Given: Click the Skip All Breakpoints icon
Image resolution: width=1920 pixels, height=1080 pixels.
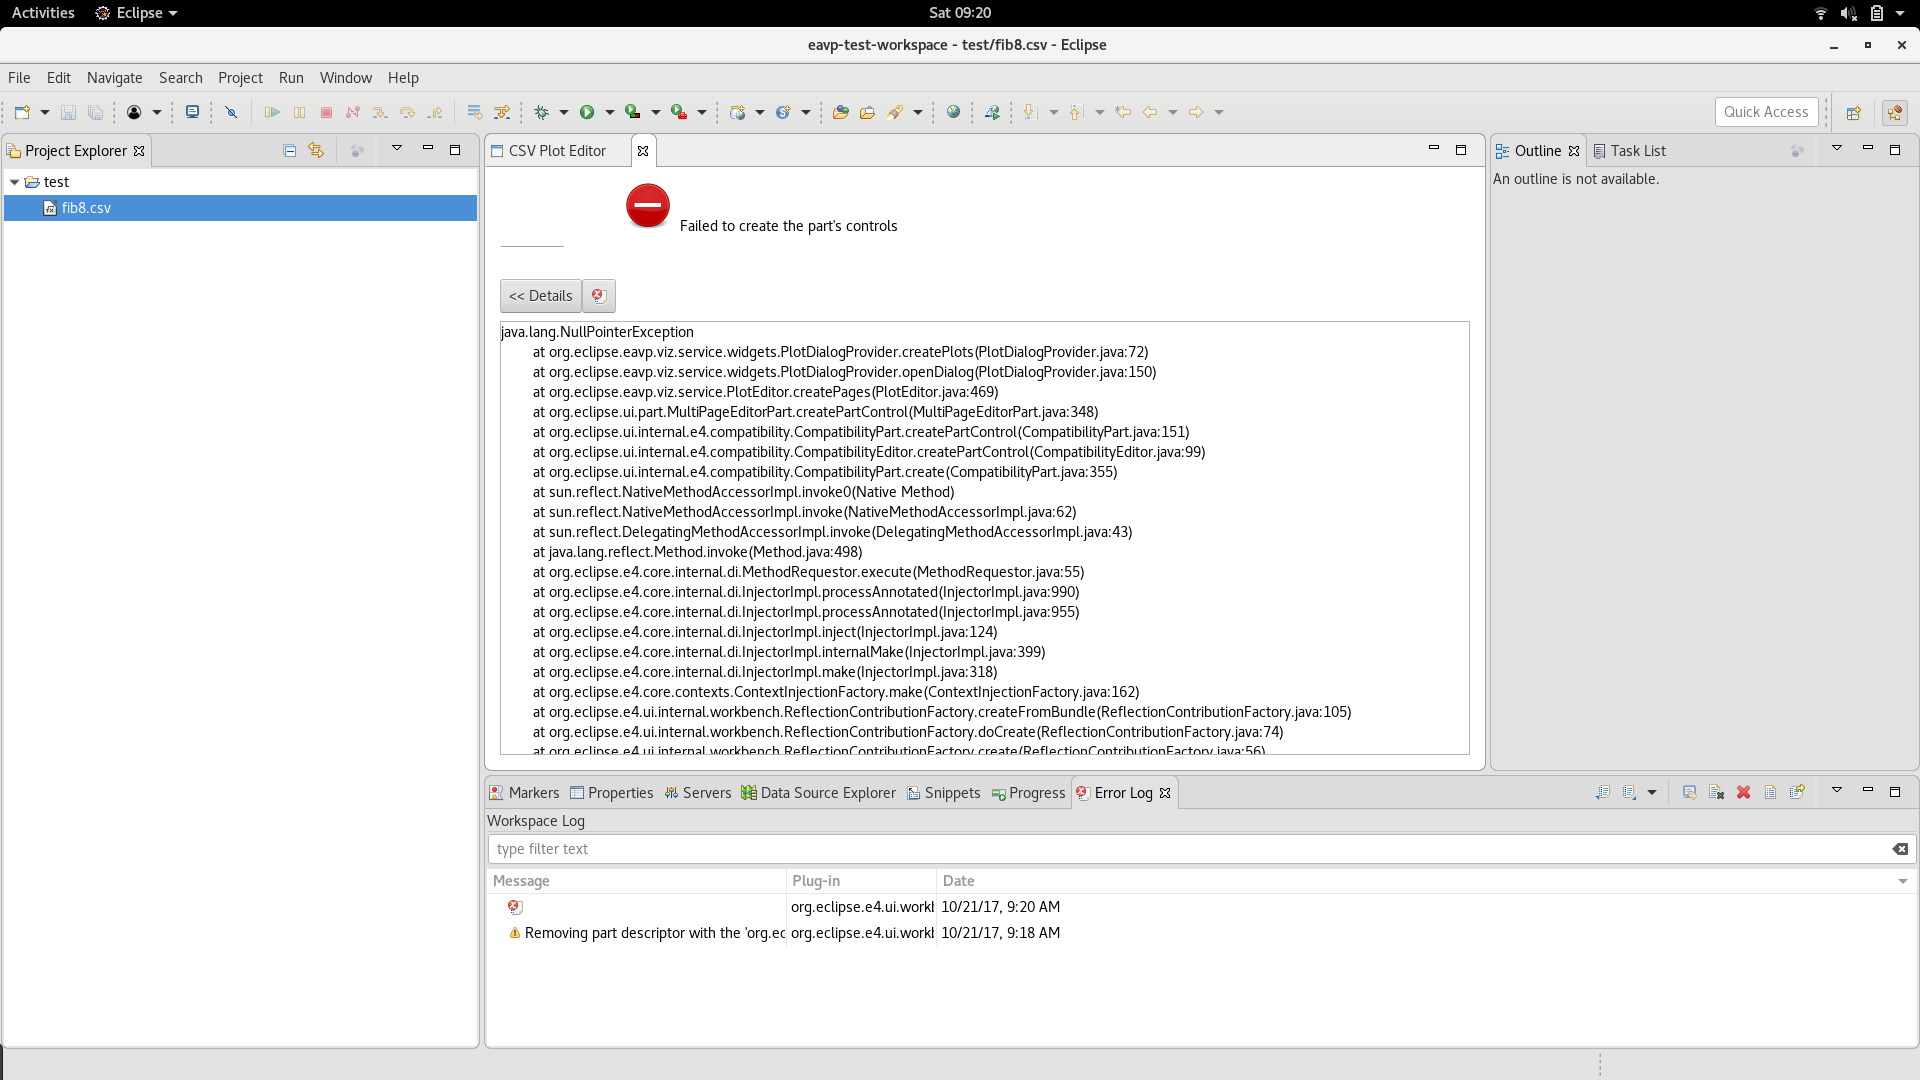Looking at the screenshot, I should [231, 112].
